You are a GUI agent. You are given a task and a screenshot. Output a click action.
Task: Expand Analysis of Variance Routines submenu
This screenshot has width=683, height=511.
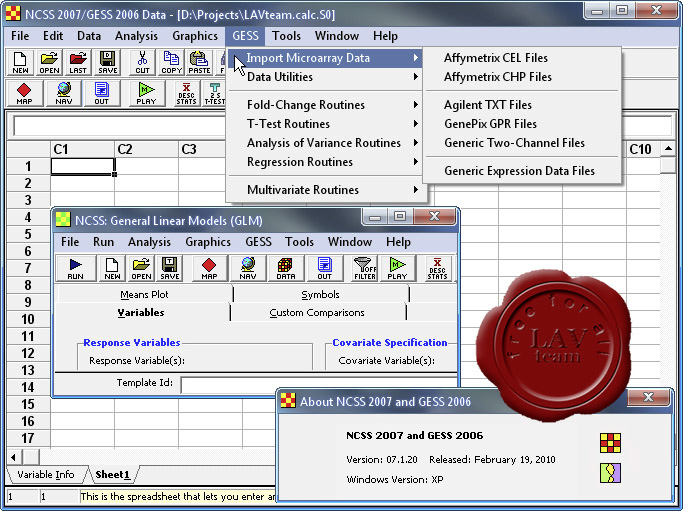pos(325,143)
